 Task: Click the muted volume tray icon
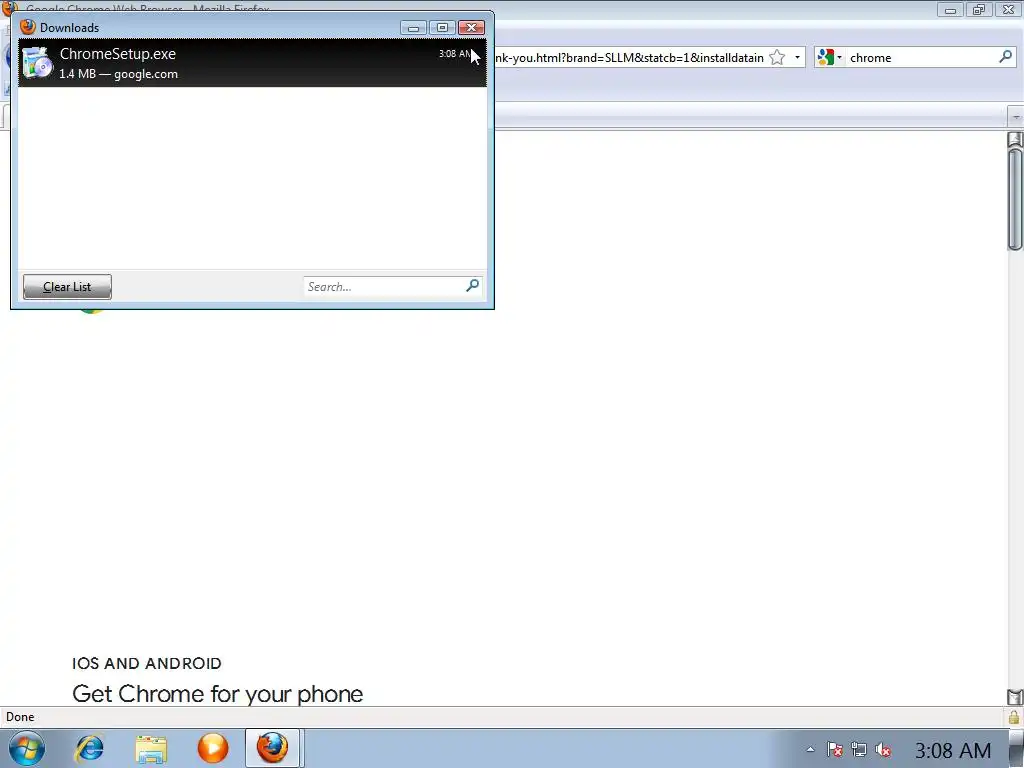884,750
